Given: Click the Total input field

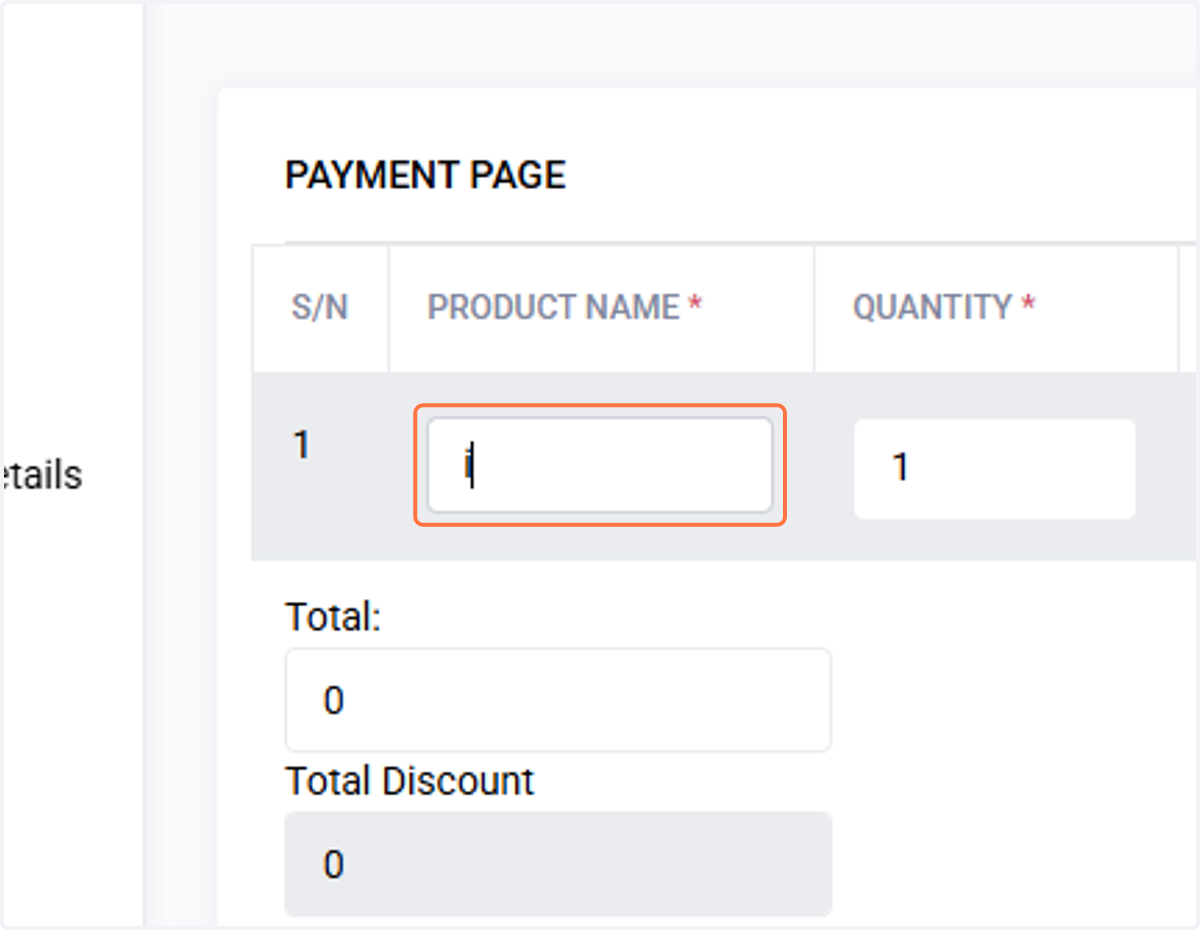Looking at the screenshot, I should (558, 700).
